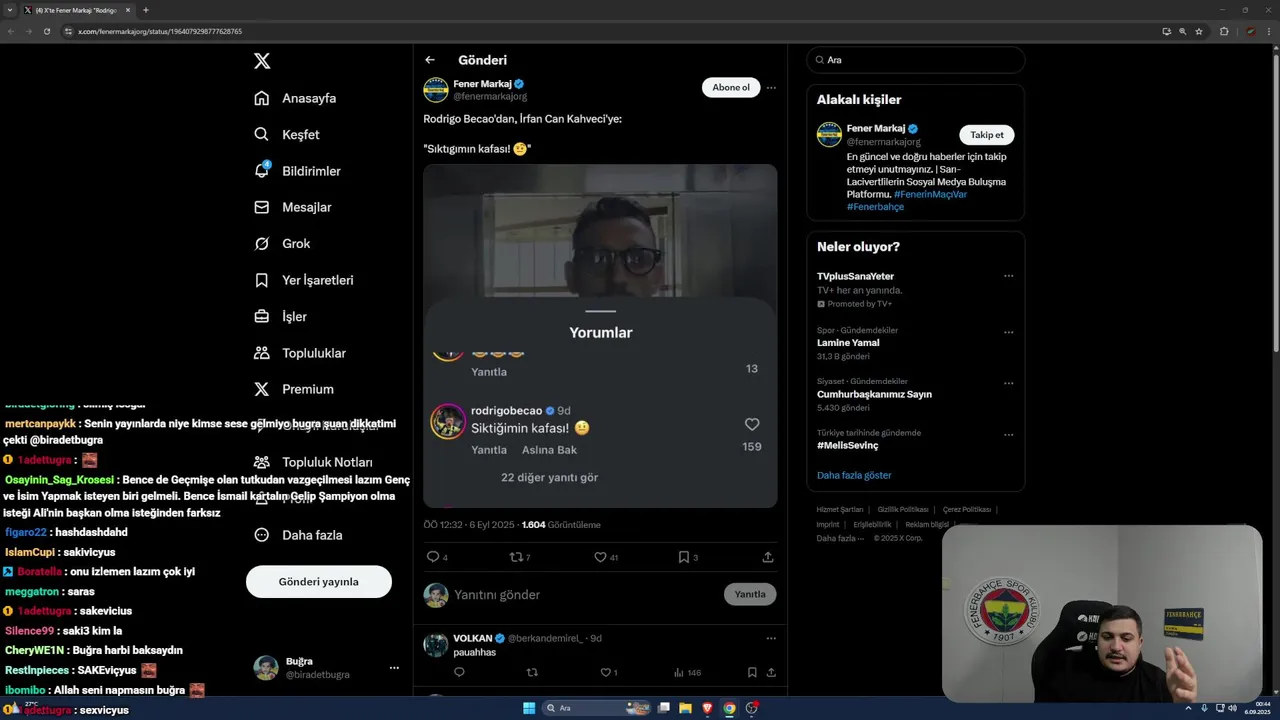This screenshot has width=1280, height=720.
Task: Open #Fenerbahçe hashtag link
Action: click(x=875, y=207)
